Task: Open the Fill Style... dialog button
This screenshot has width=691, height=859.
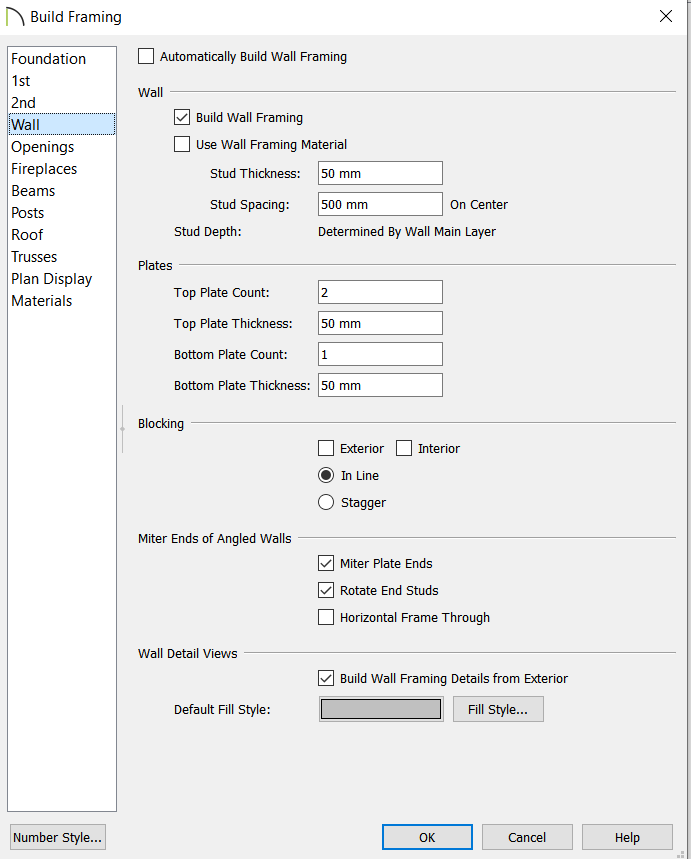Action: coord(498,709)
